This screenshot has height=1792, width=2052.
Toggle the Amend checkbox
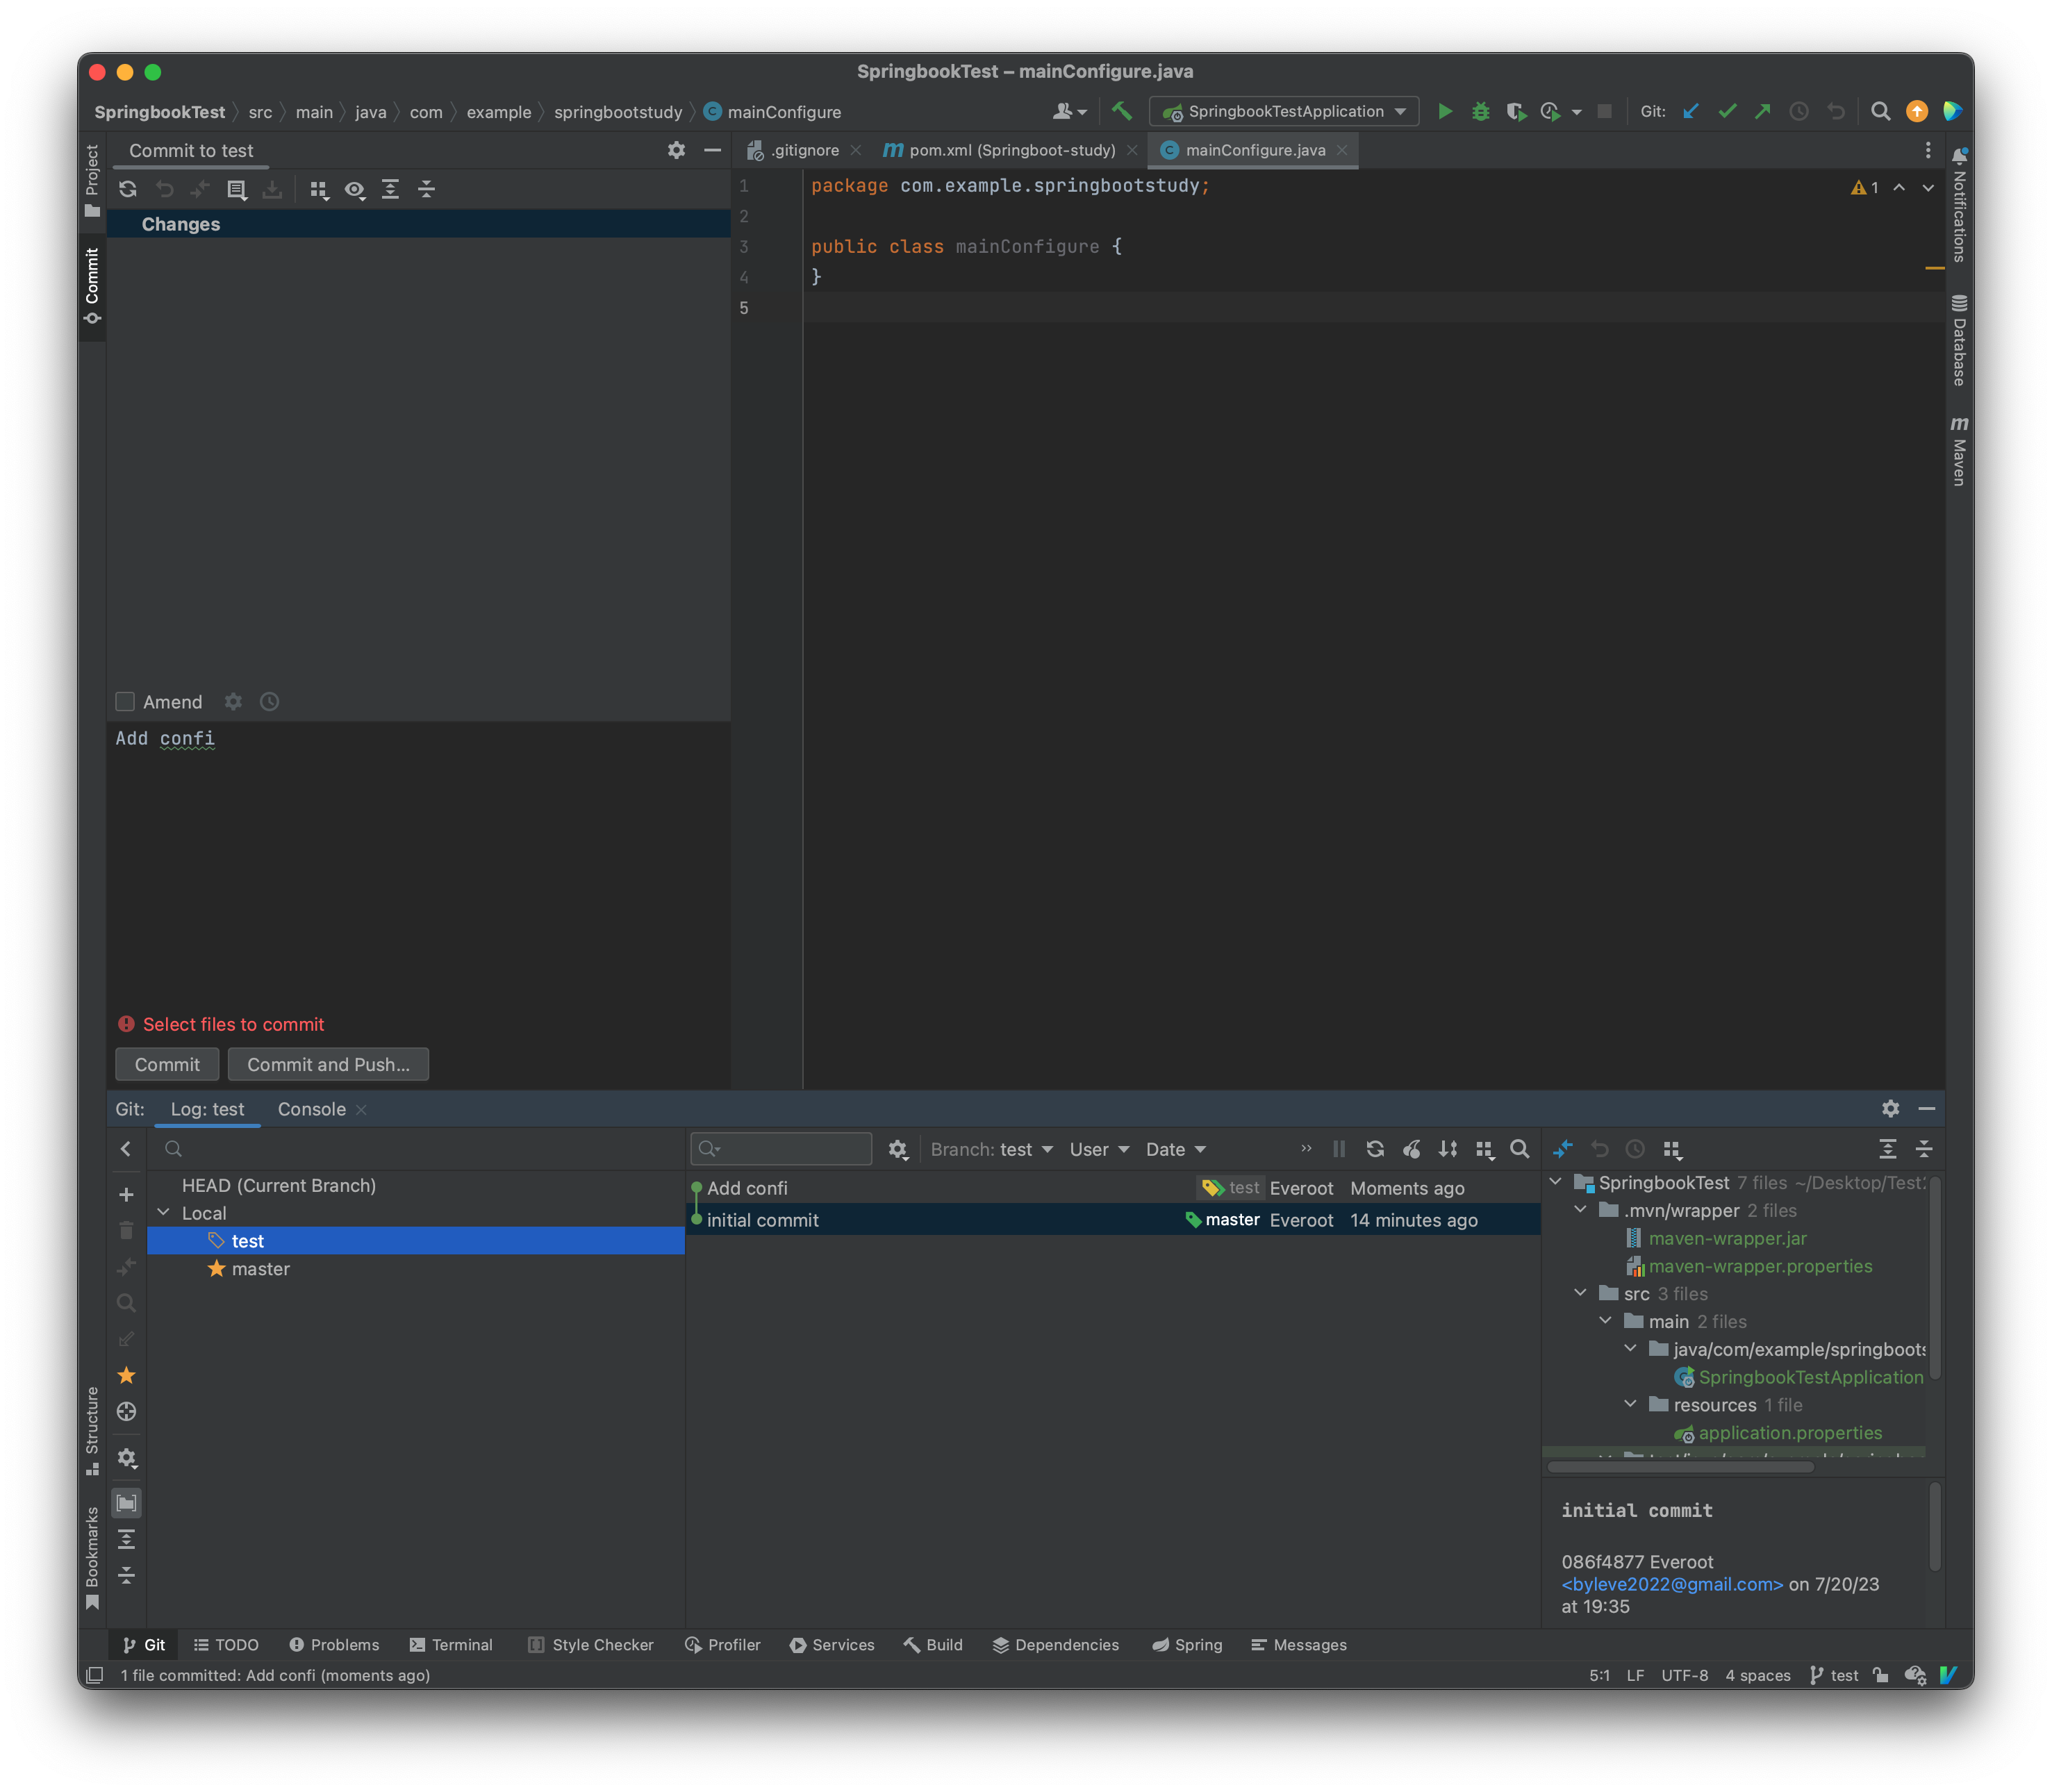tap(125, 702)
